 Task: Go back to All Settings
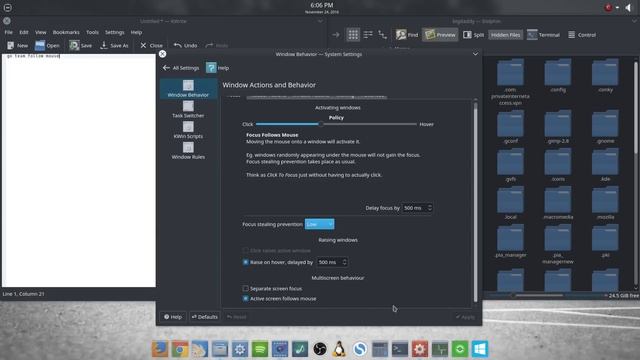tap(181, 68)
